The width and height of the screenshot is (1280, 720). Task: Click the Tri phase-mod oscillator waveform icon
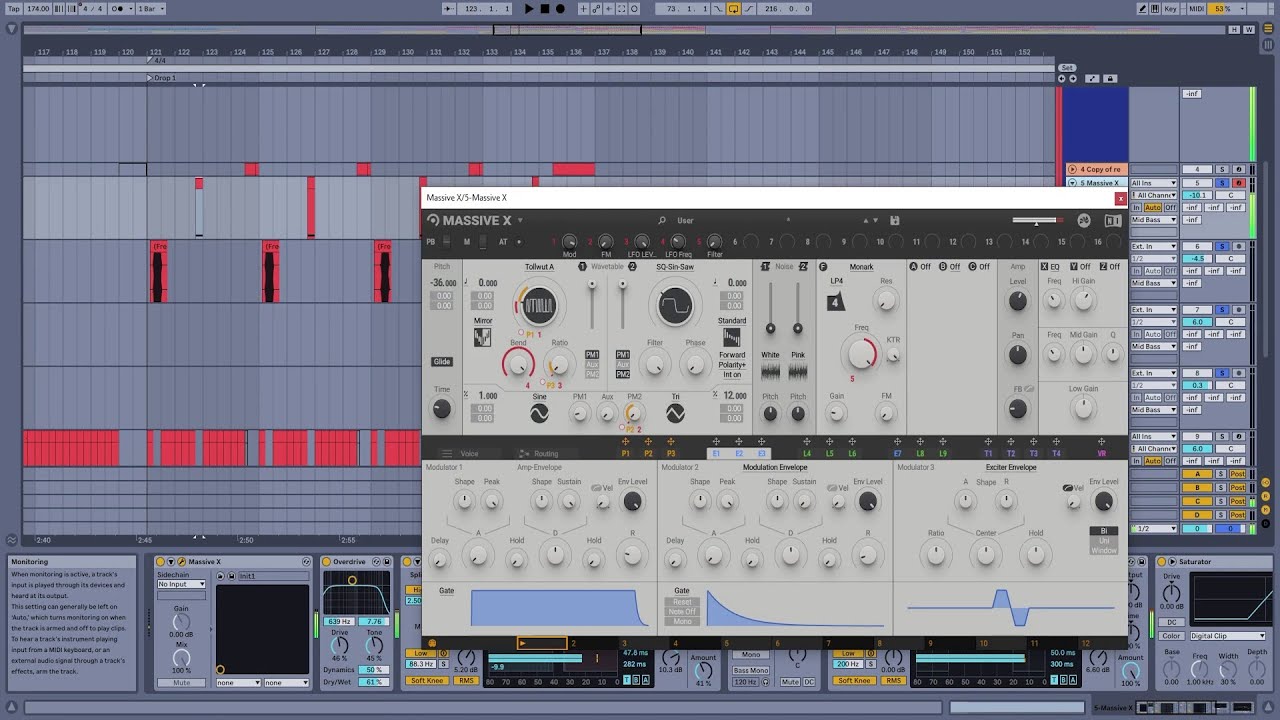[675, 412]
